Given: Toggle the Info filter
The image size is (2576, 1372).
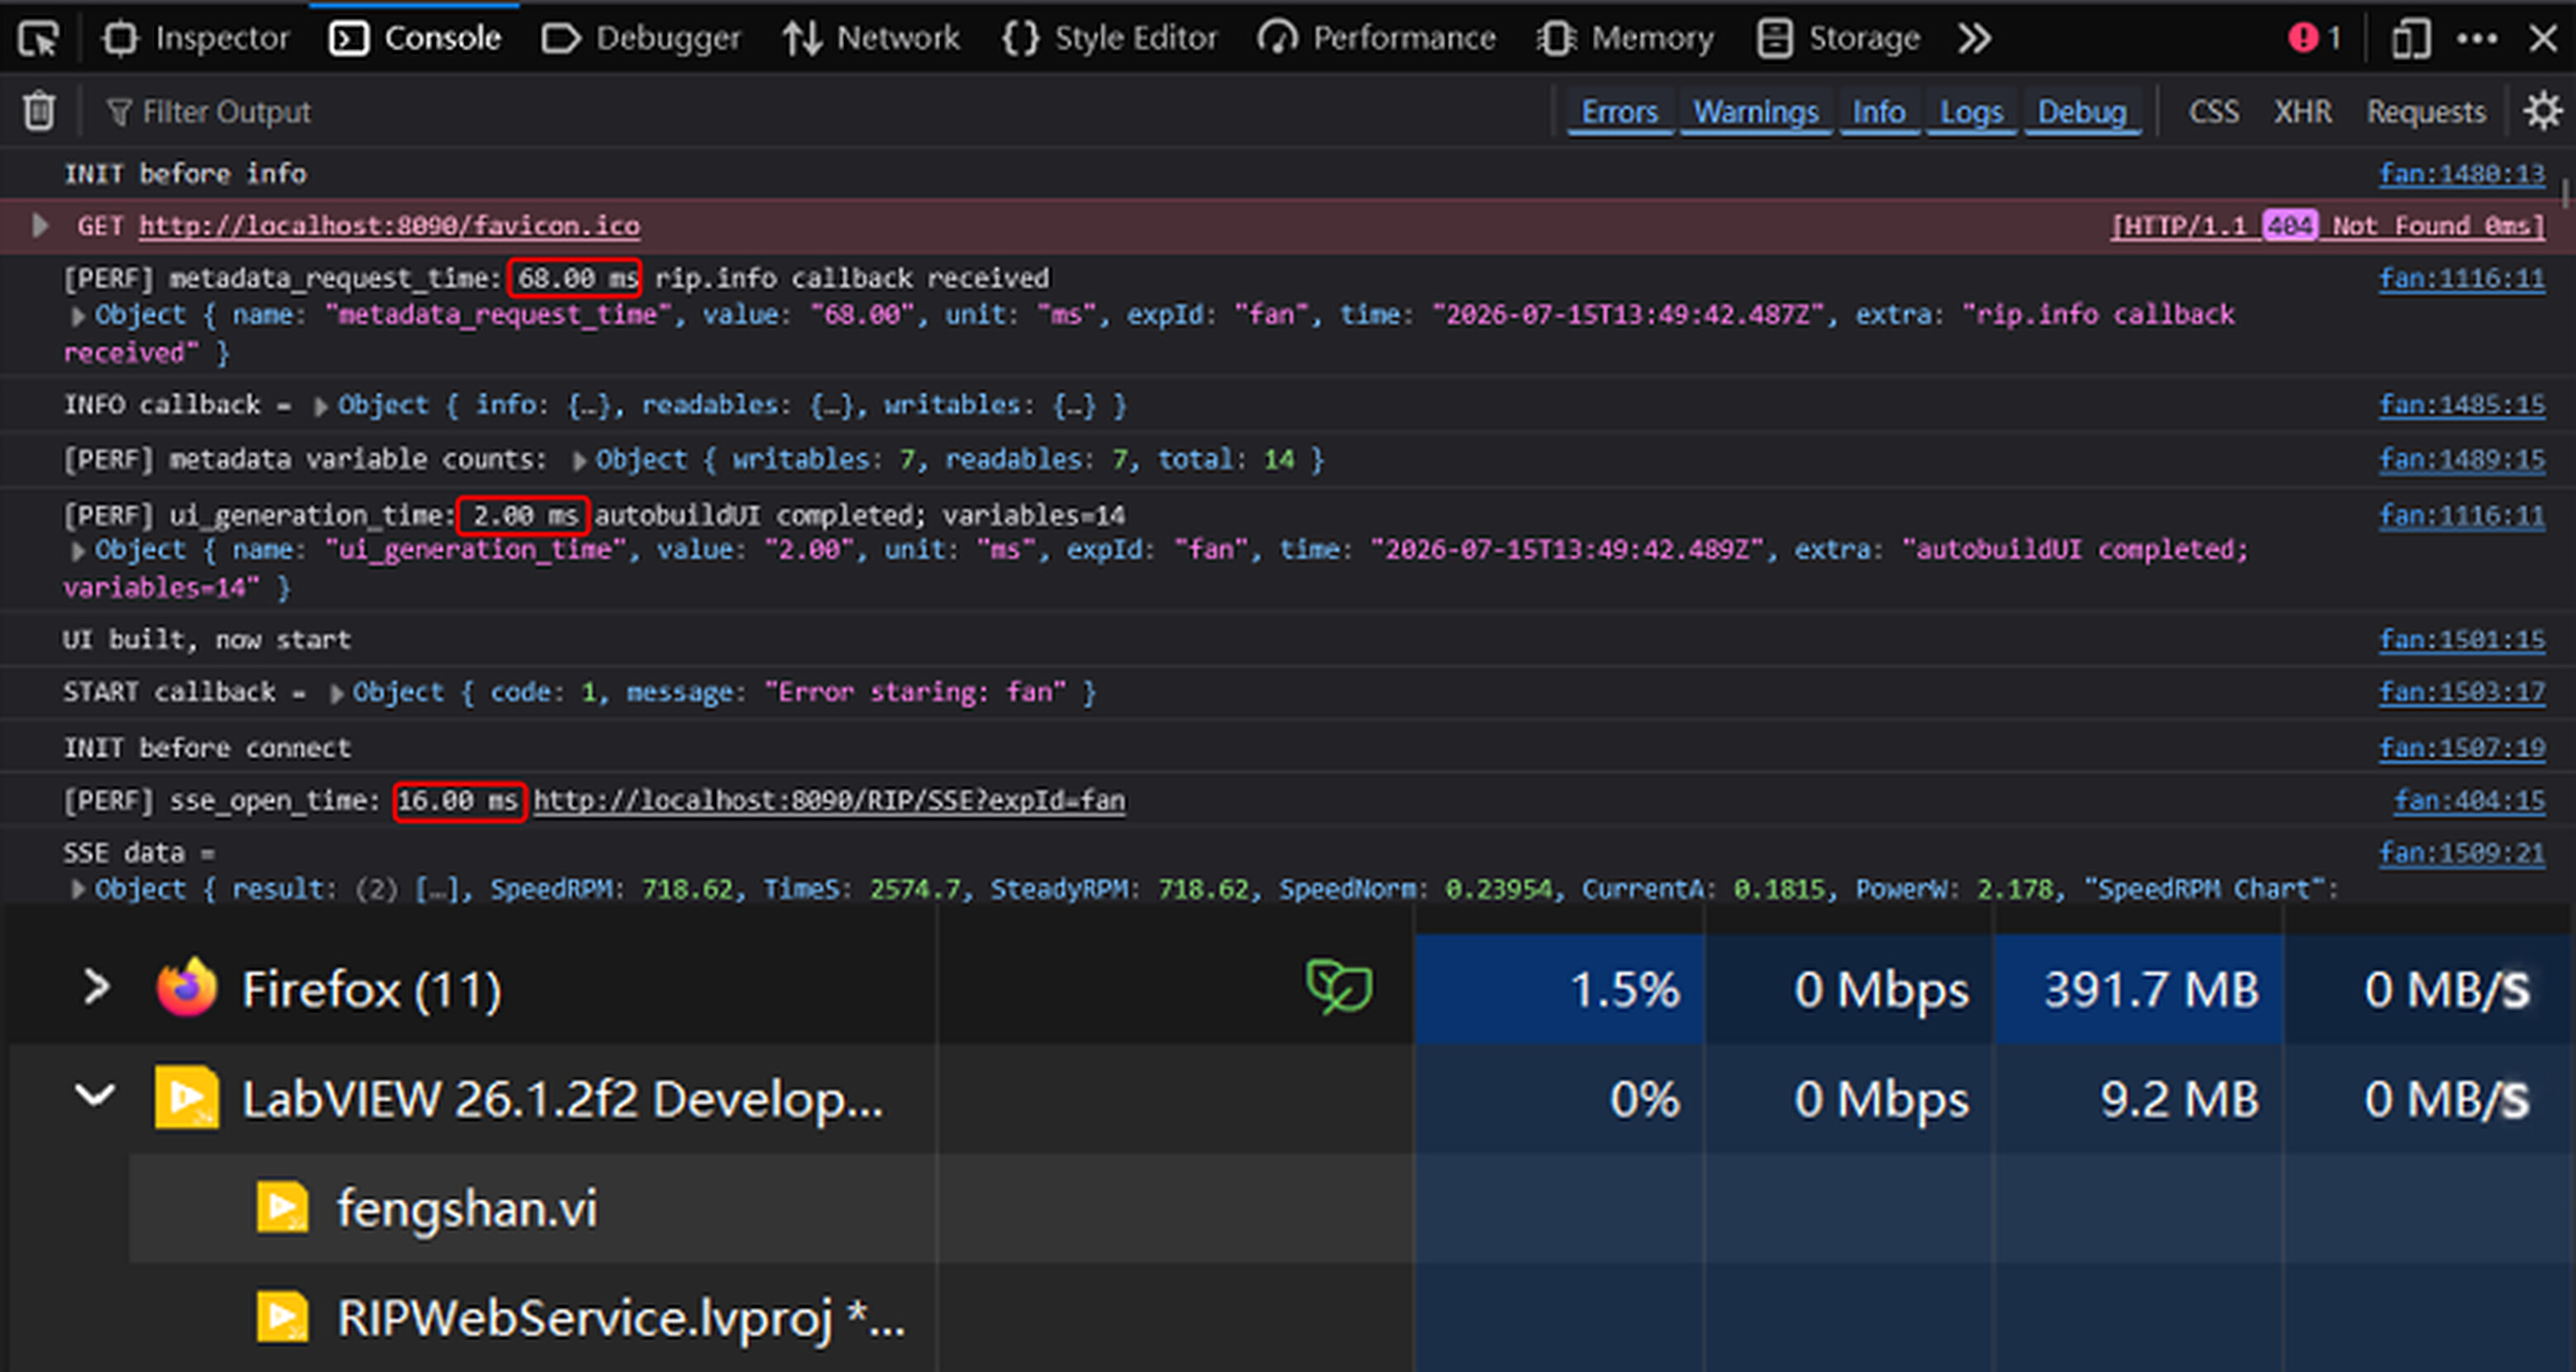Looking at the screenshot, I should 1878,112.
